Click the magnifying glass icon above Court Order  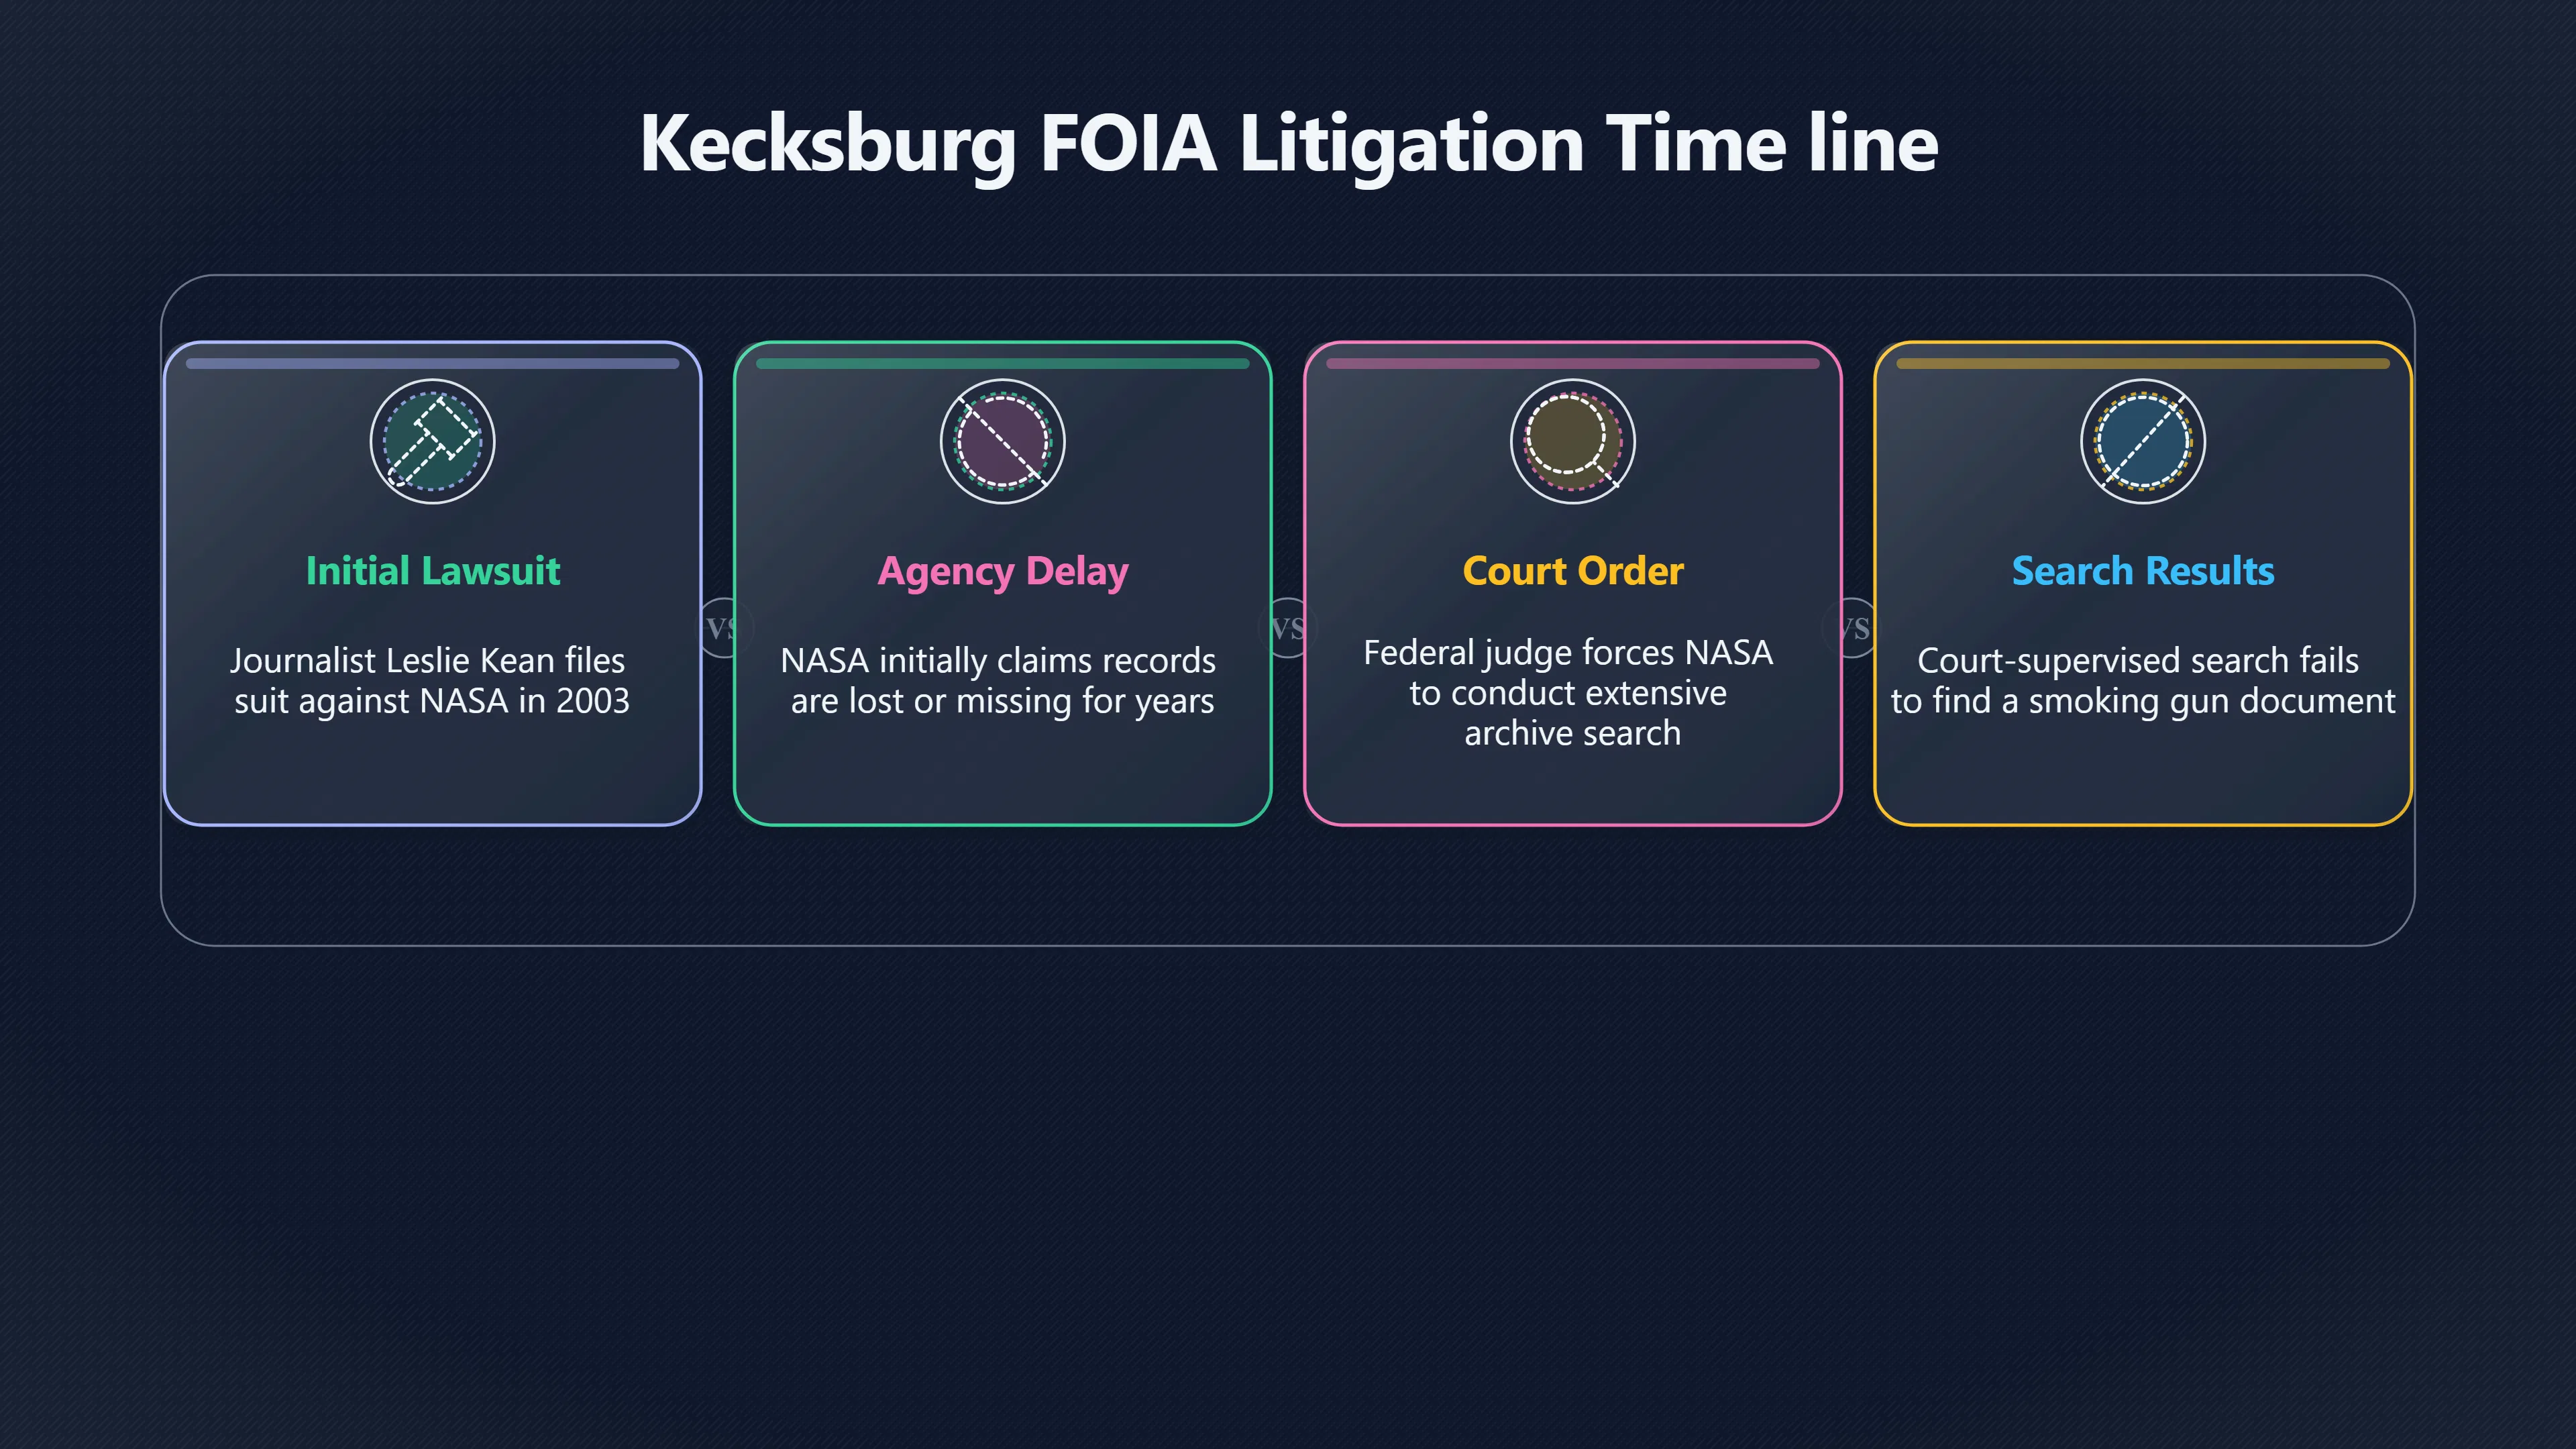coord(1572,441)
